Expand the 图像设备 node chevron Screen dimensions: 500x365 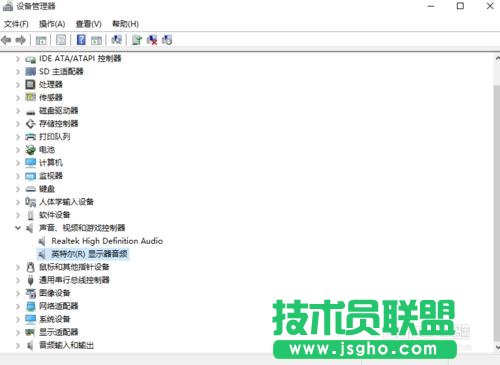(18, 293)
